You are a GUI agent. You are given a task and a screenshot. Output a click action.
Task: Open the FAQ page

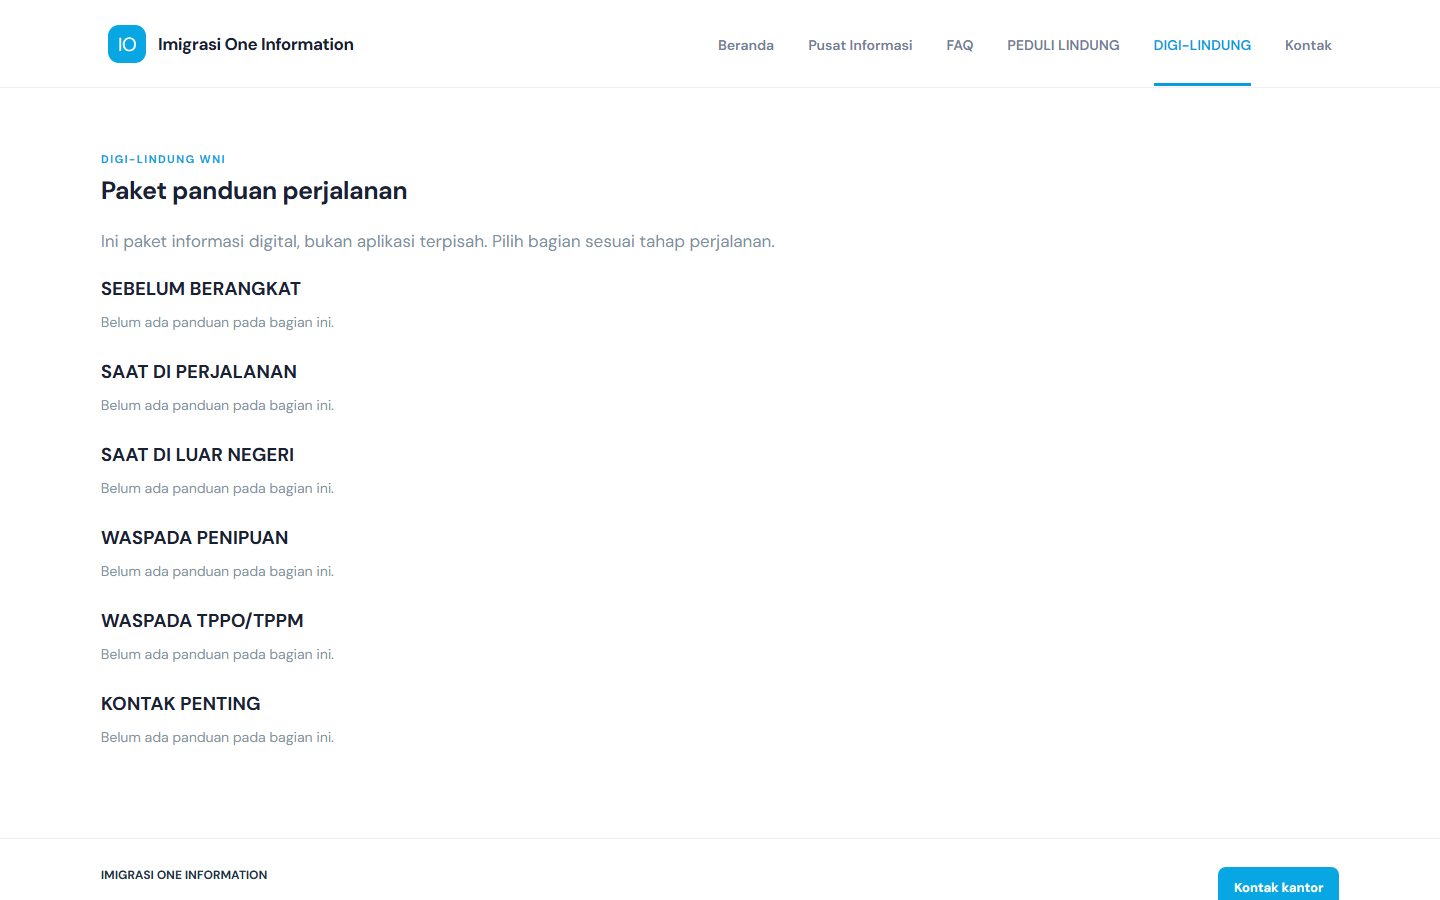coord(960,45)
